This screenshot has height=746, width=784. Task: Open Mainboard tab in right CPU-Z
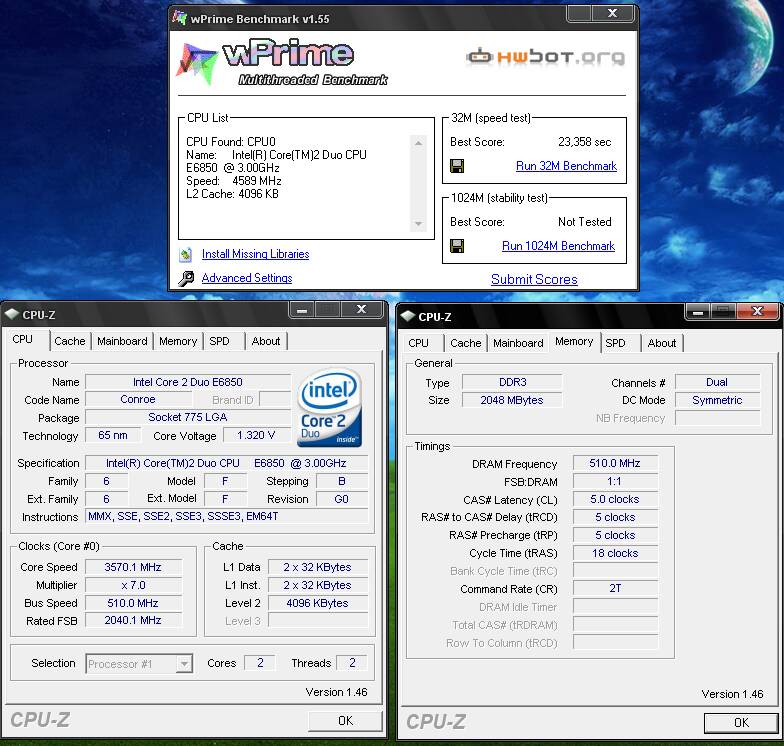(x=518, y=343)
